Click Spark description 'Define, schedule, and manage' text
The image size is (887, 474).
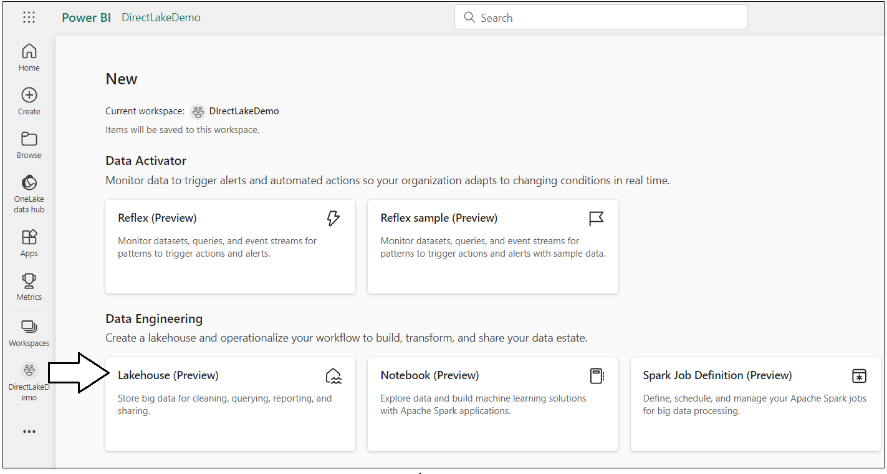coord(755,404)
